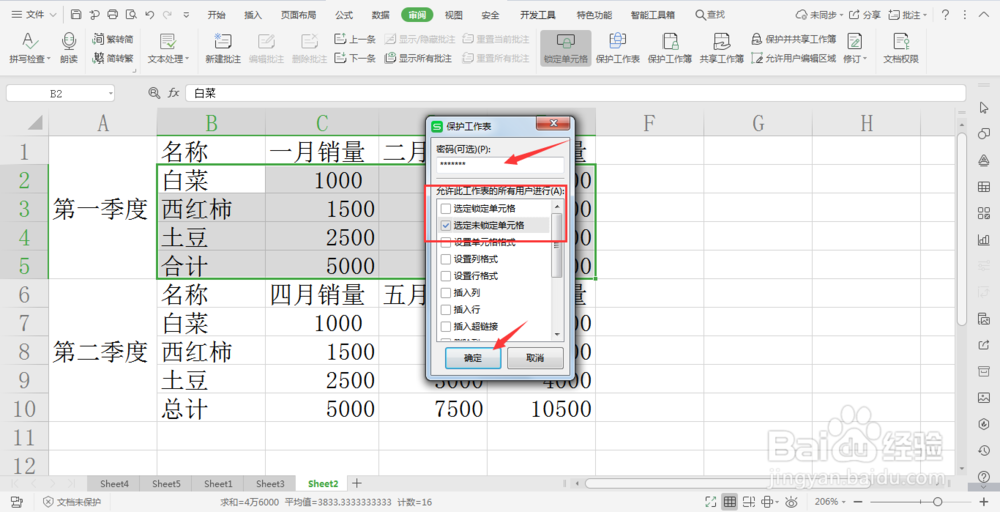
Task: Click the zoom magnifier beside formula bar
Action: click(x=154, y=93)
